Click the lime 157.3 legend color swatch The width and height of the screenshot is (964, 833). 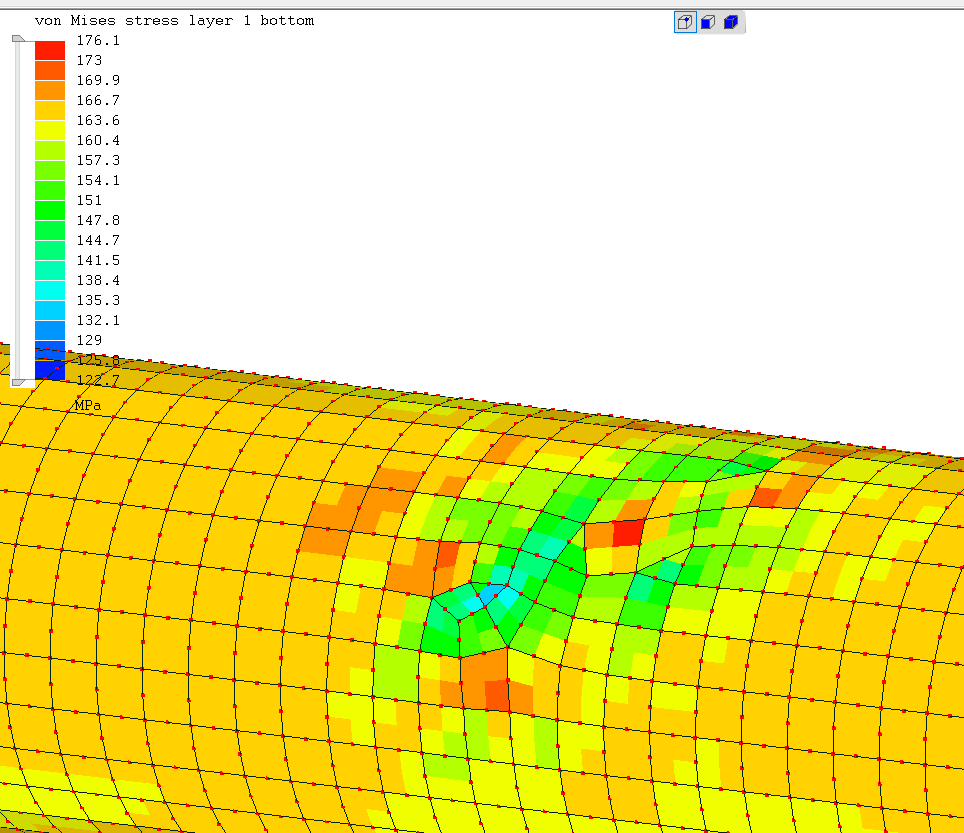point(50,170)
